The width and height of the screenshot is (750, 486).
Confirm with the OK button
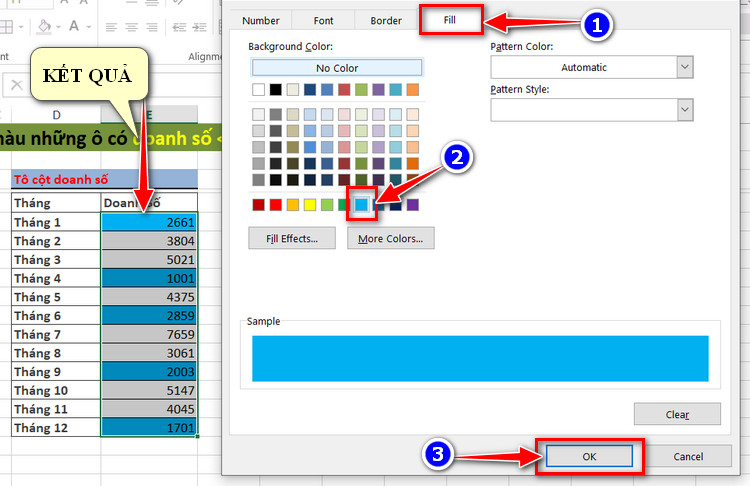(589, 456)
